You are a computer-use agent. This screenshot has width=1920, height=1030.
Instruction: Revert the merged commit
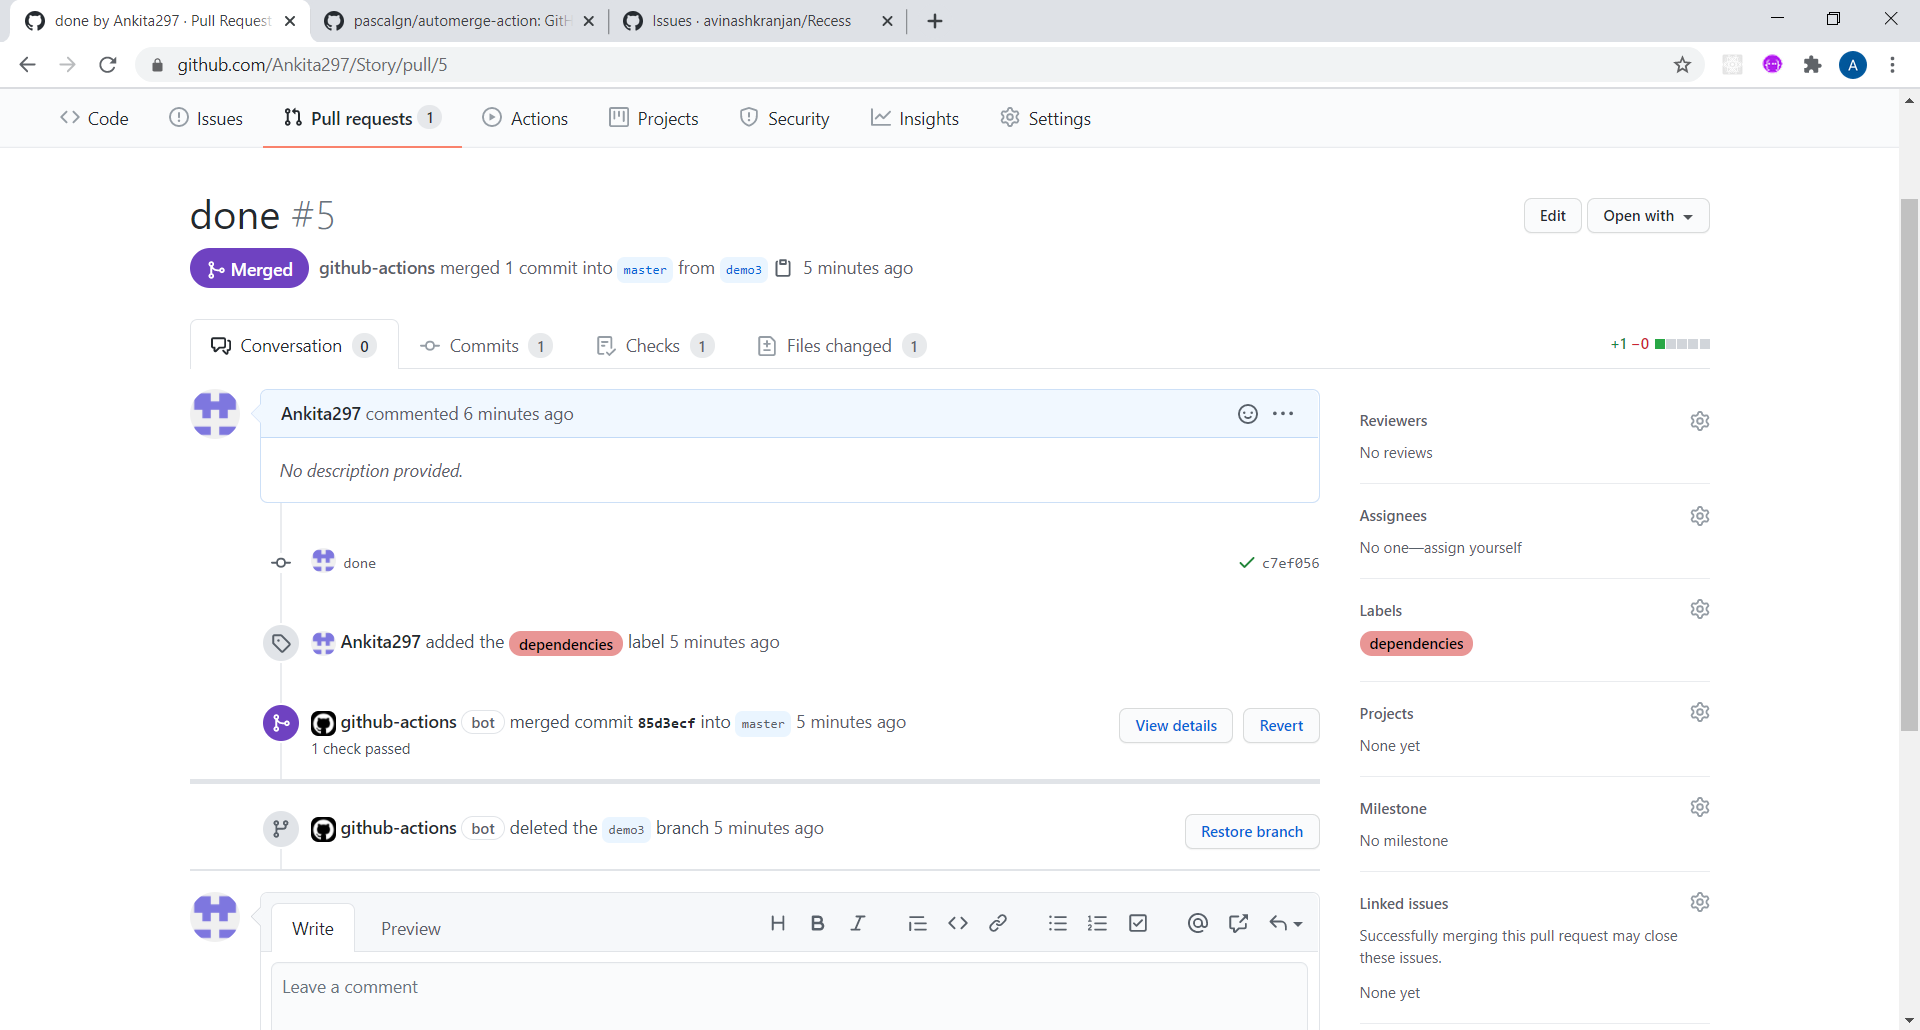click(x=1281, y=725)
